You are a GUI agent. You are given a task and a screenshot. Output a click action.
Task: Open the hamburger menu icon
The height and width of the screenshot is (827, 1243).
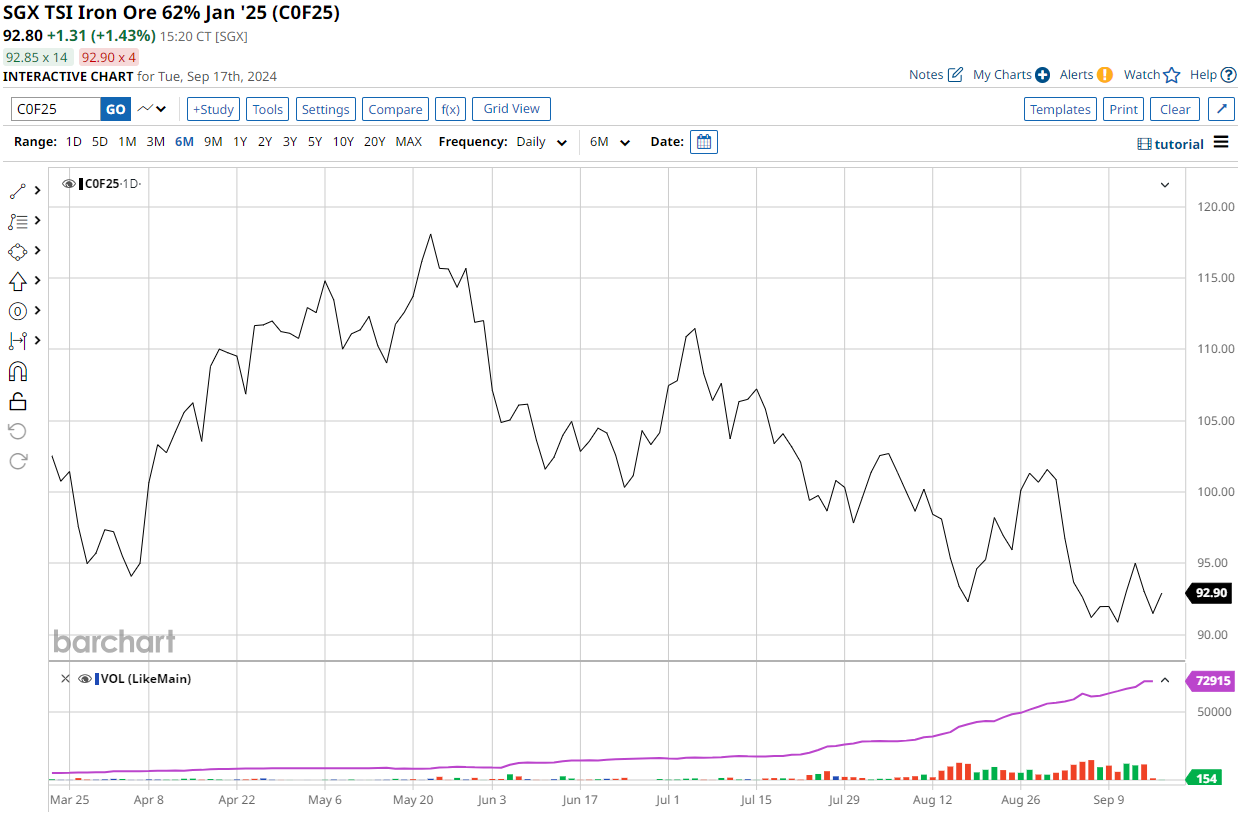coord(1221,142)
